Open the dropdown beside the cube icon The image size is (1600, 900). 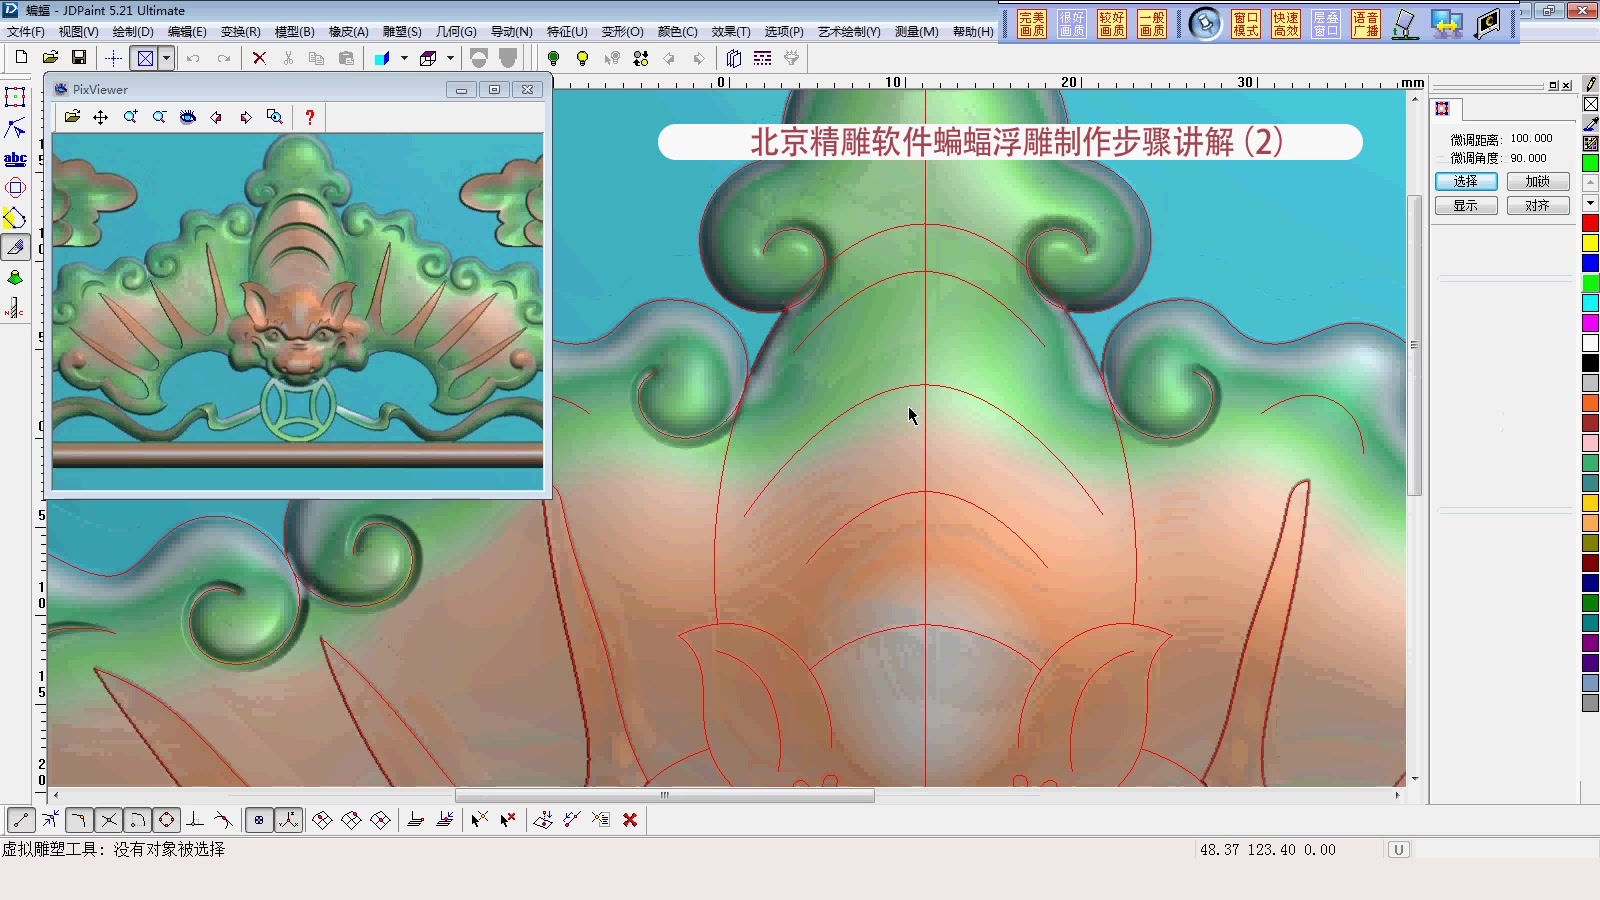point(449,59)
